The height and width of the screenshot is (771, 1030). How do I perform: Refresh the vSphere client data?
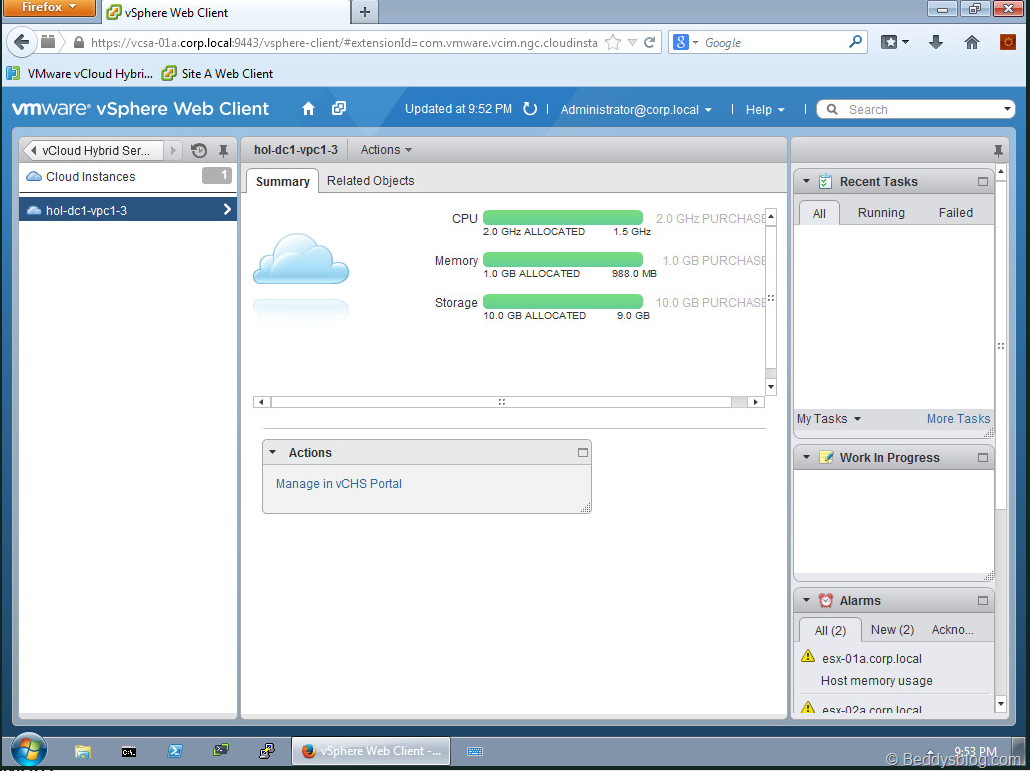click(x=530, y=109)
